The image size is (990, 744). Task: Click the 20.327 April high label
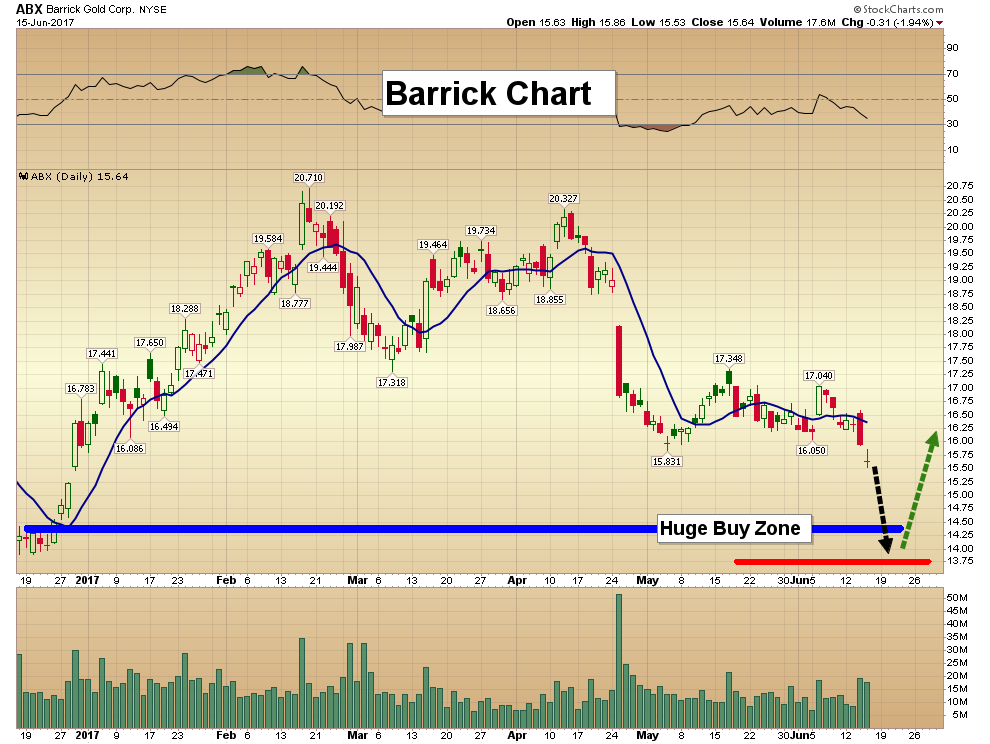click(x=563, y=198)
